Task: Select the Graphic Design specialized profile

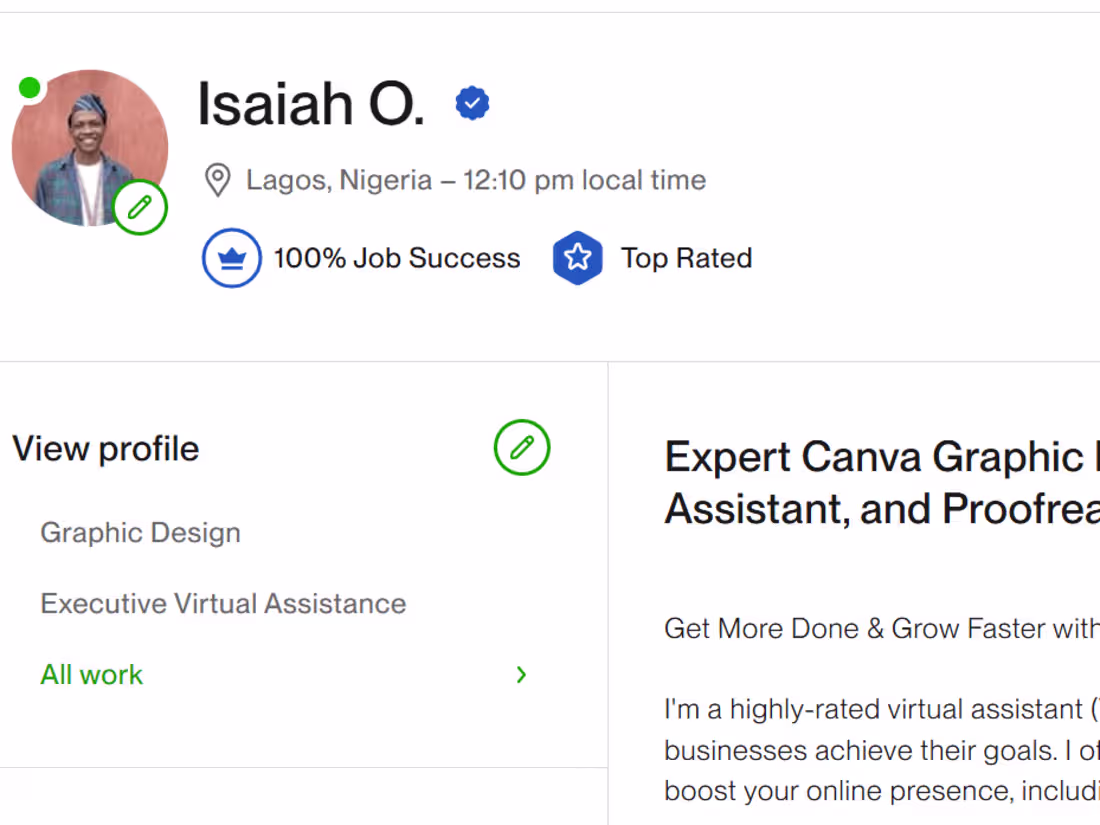Action: [x=140, y=532]
